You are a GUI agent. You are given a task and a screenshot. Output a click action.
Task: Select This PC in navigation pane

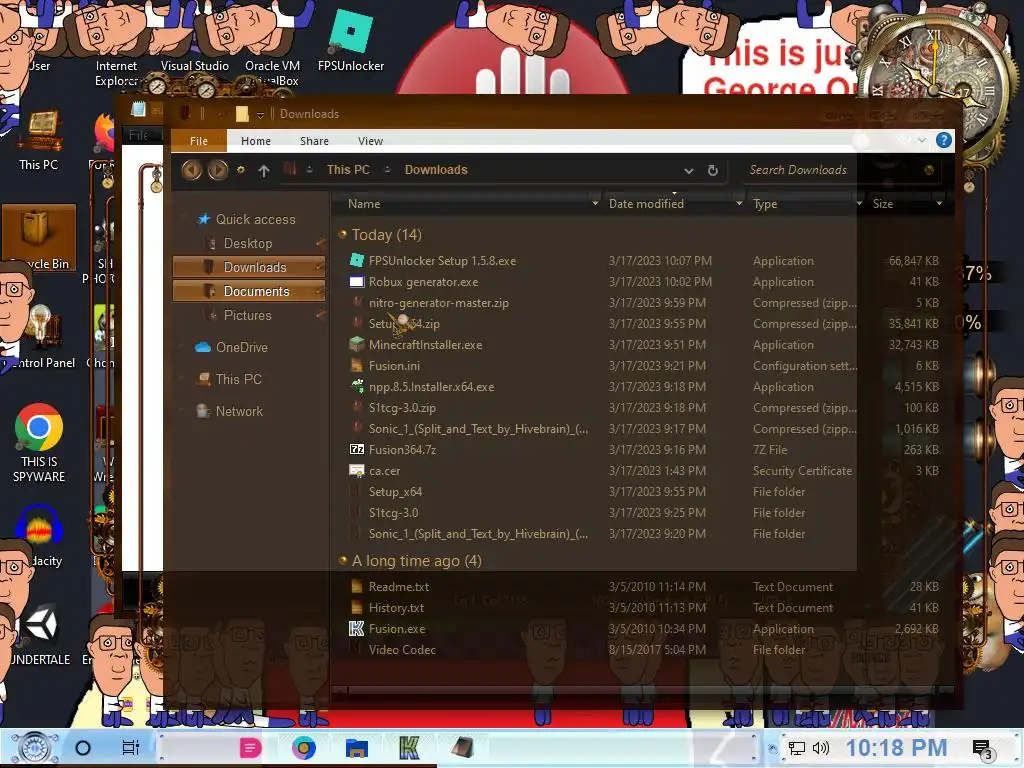click(x=238, y=379)
